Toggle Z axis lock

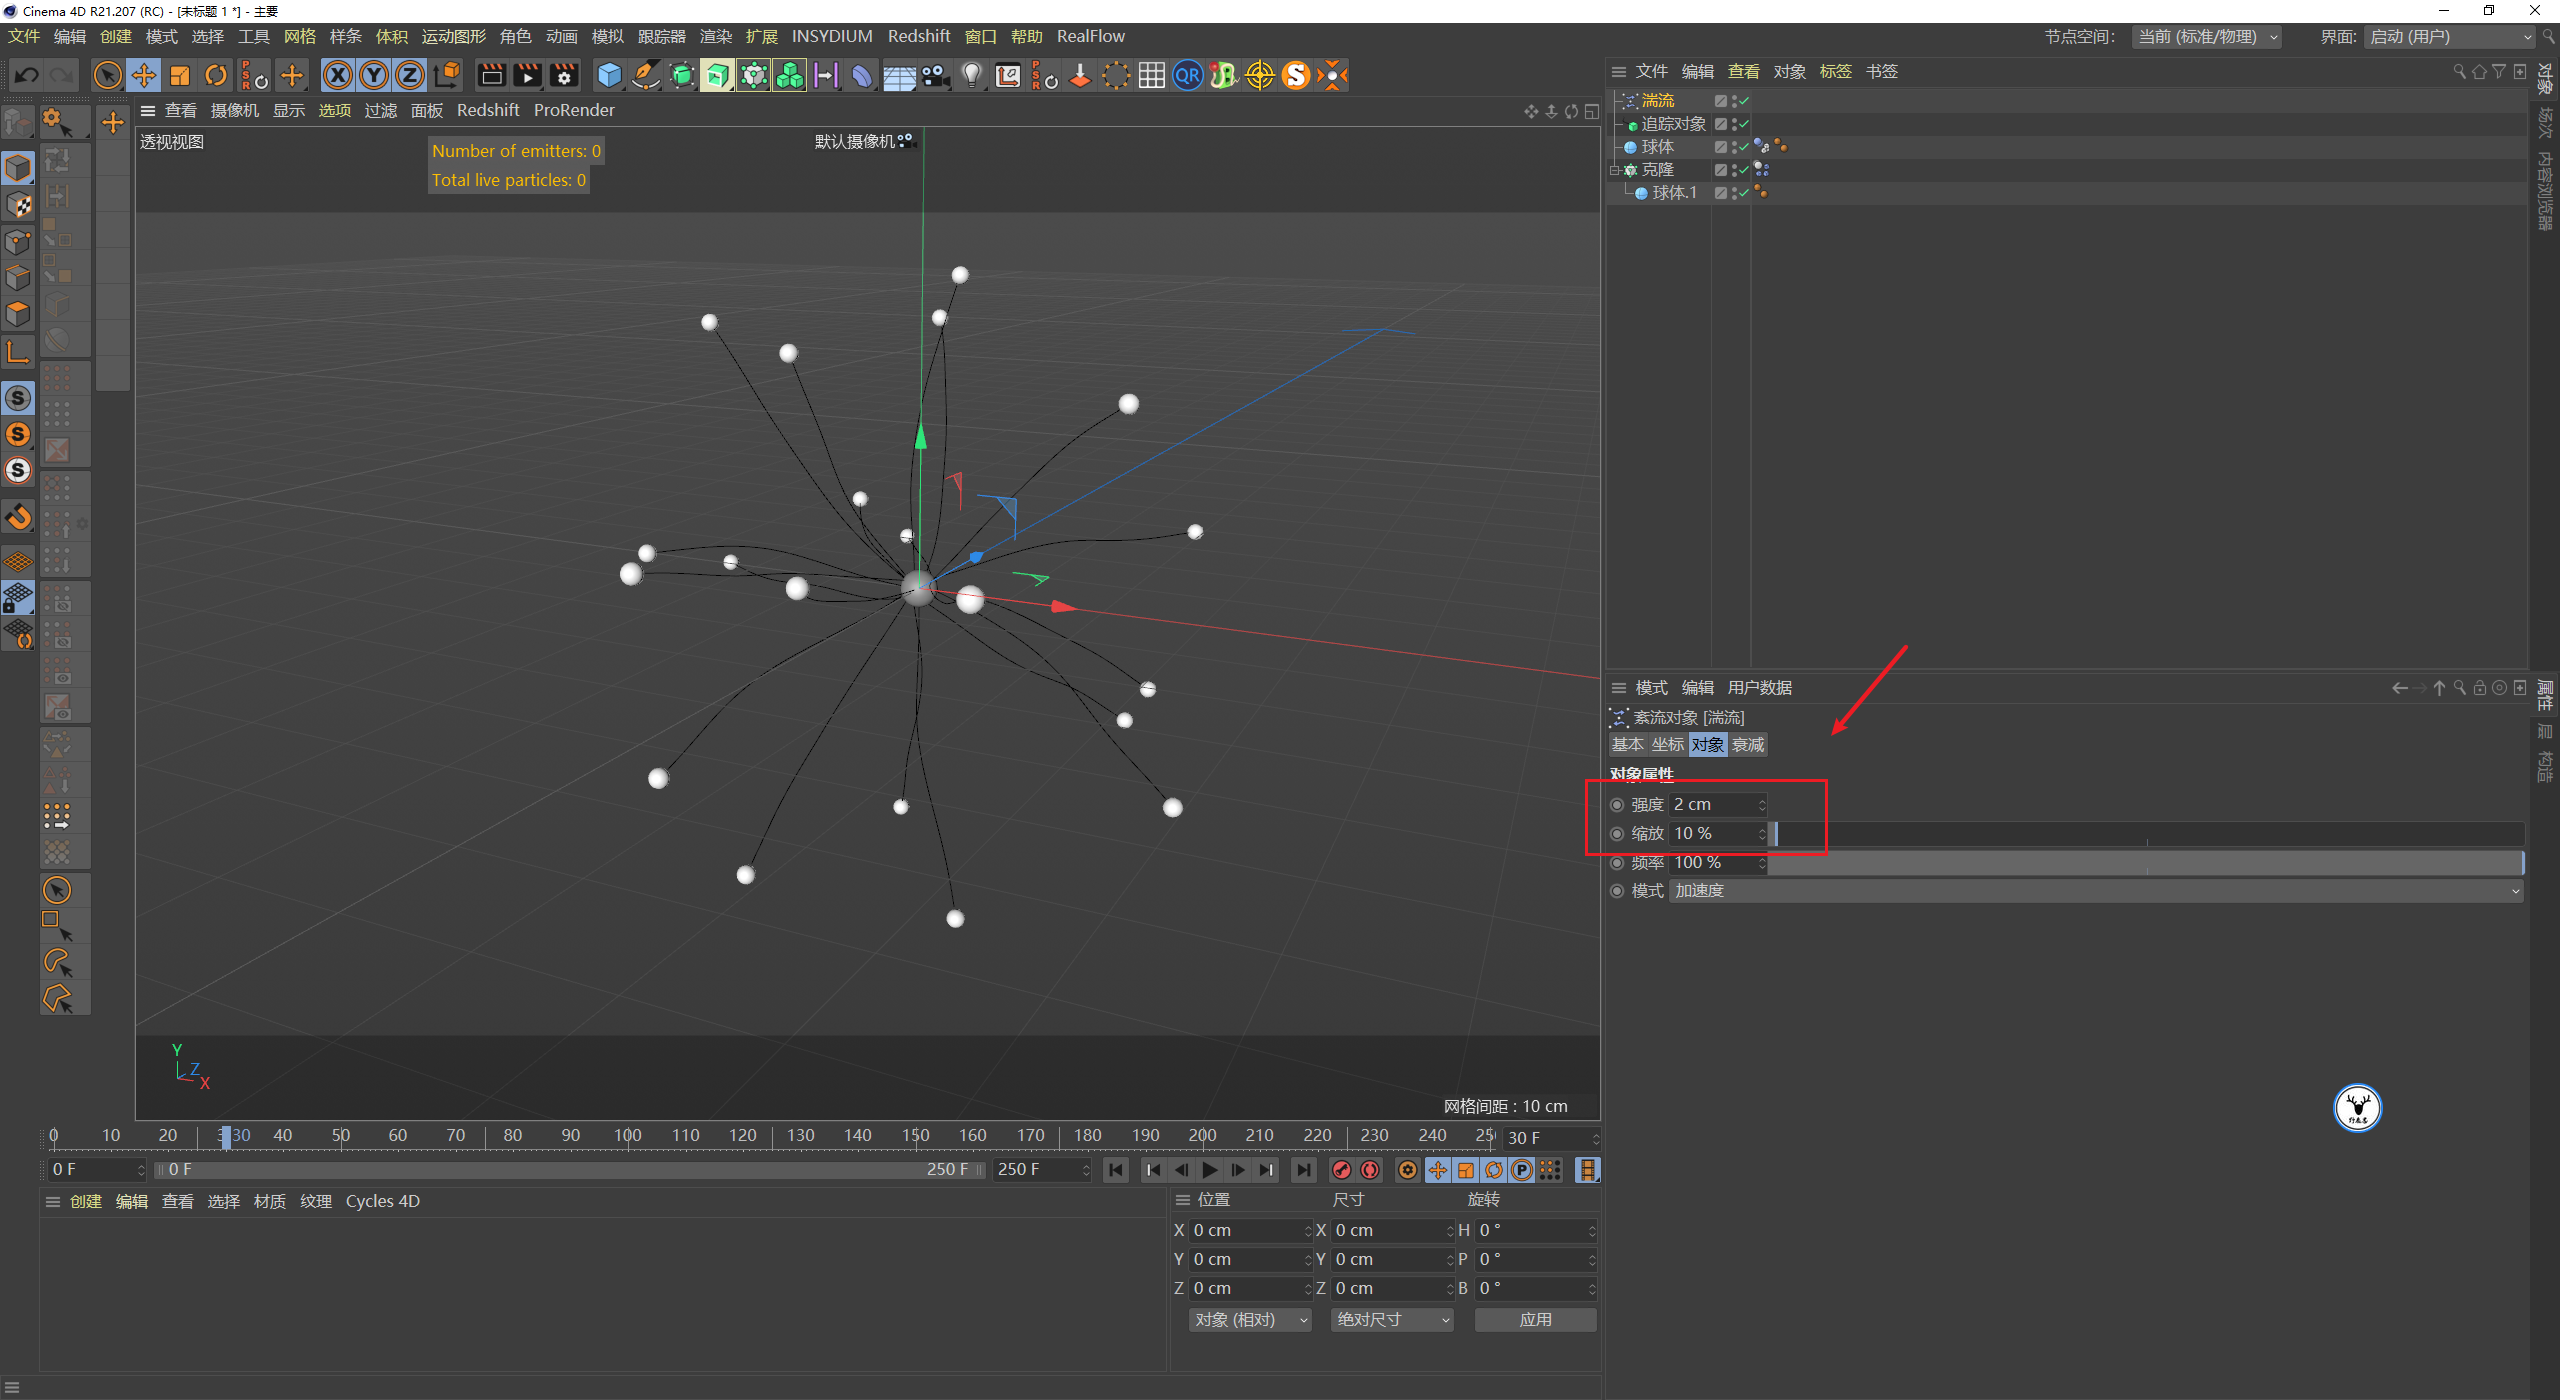410,75
